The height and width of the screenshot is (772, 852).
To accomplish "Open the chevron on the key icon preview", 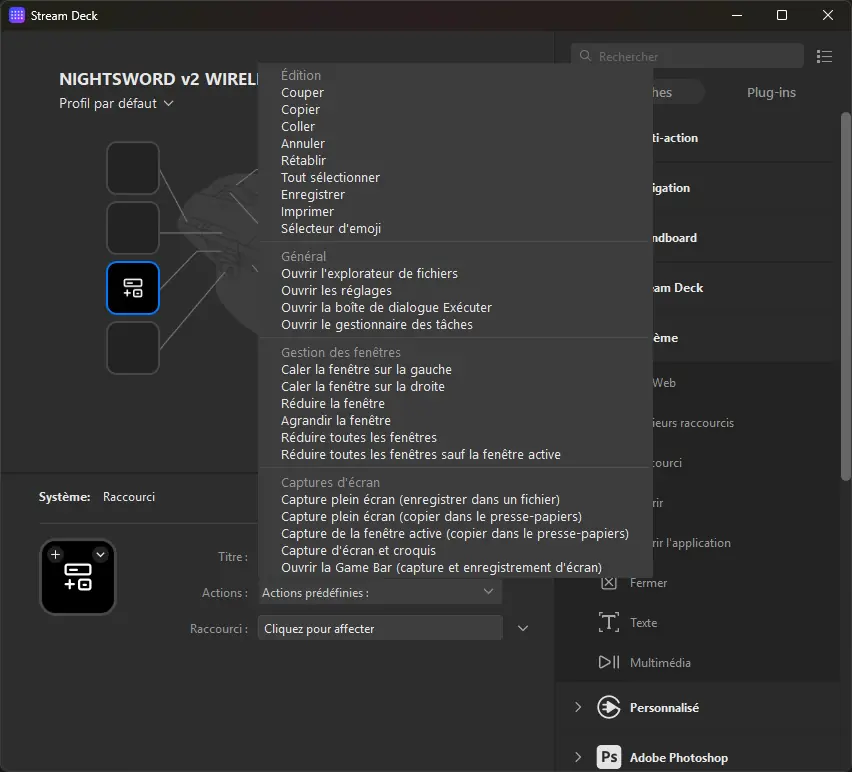I will (101, 554).
